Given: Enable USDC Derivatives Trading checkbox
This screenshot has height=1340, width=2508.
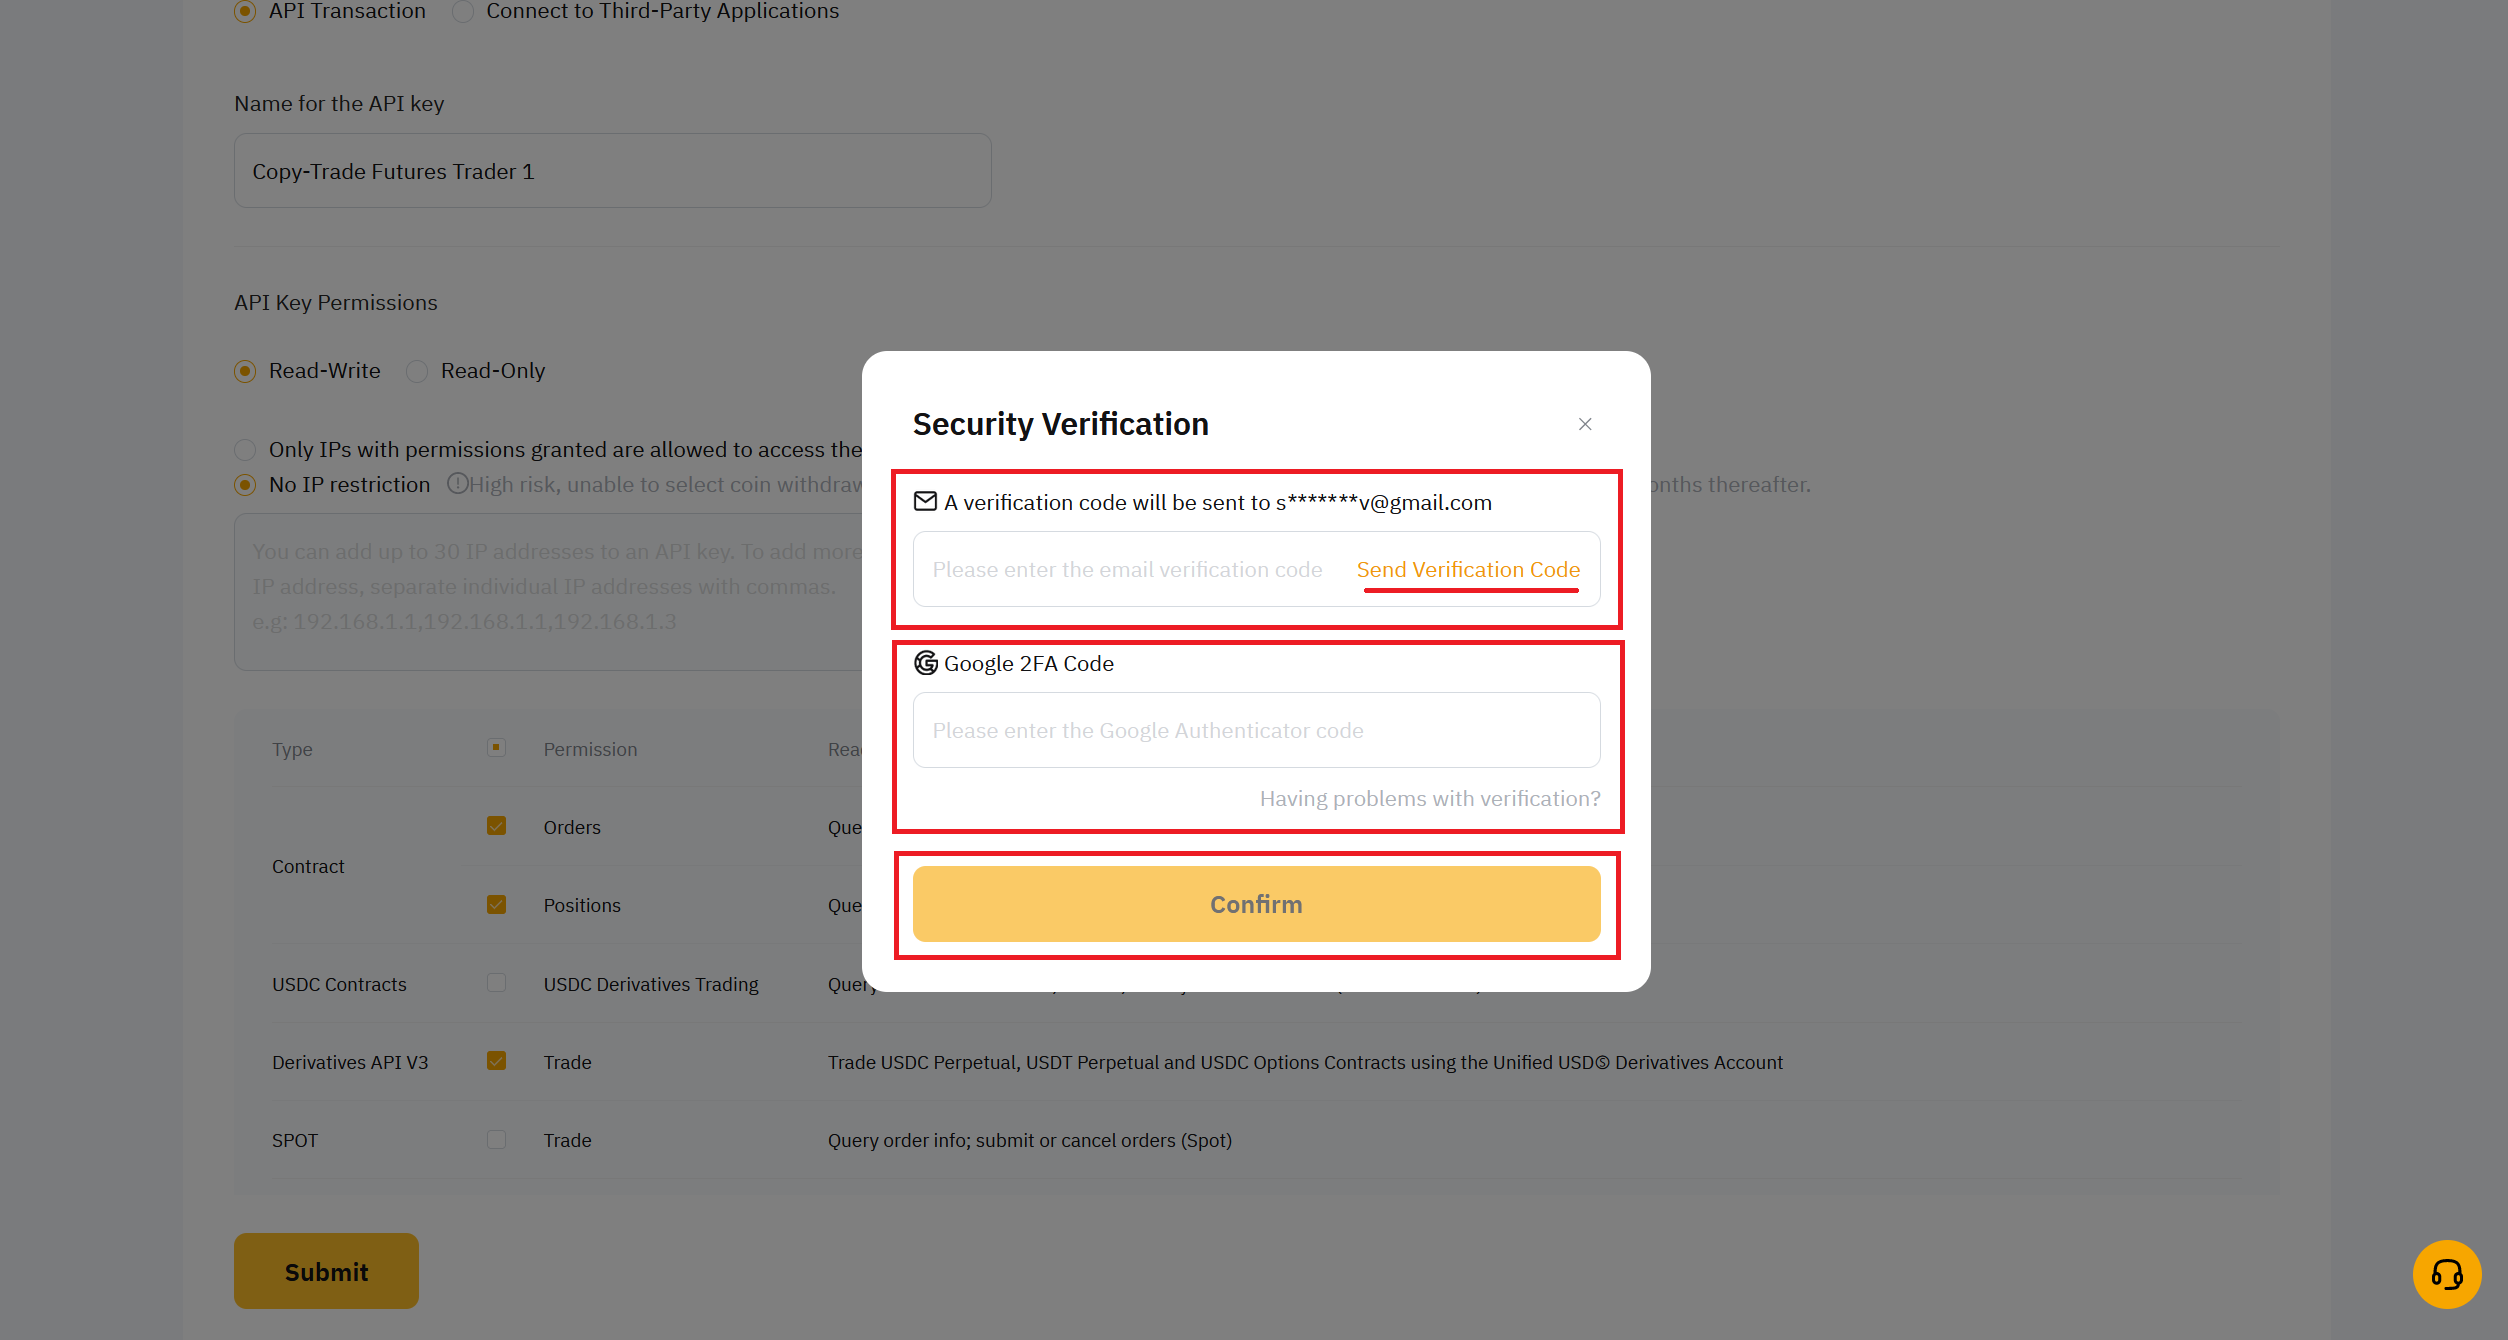Looking at the screenshot, I should pyautogui.click(x=496, y=983).
